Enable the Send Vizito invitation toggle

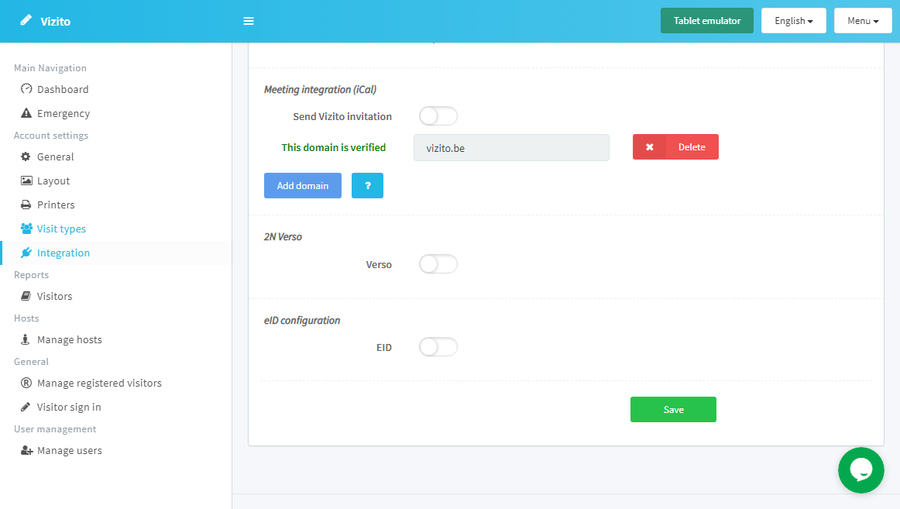(438, 116)
